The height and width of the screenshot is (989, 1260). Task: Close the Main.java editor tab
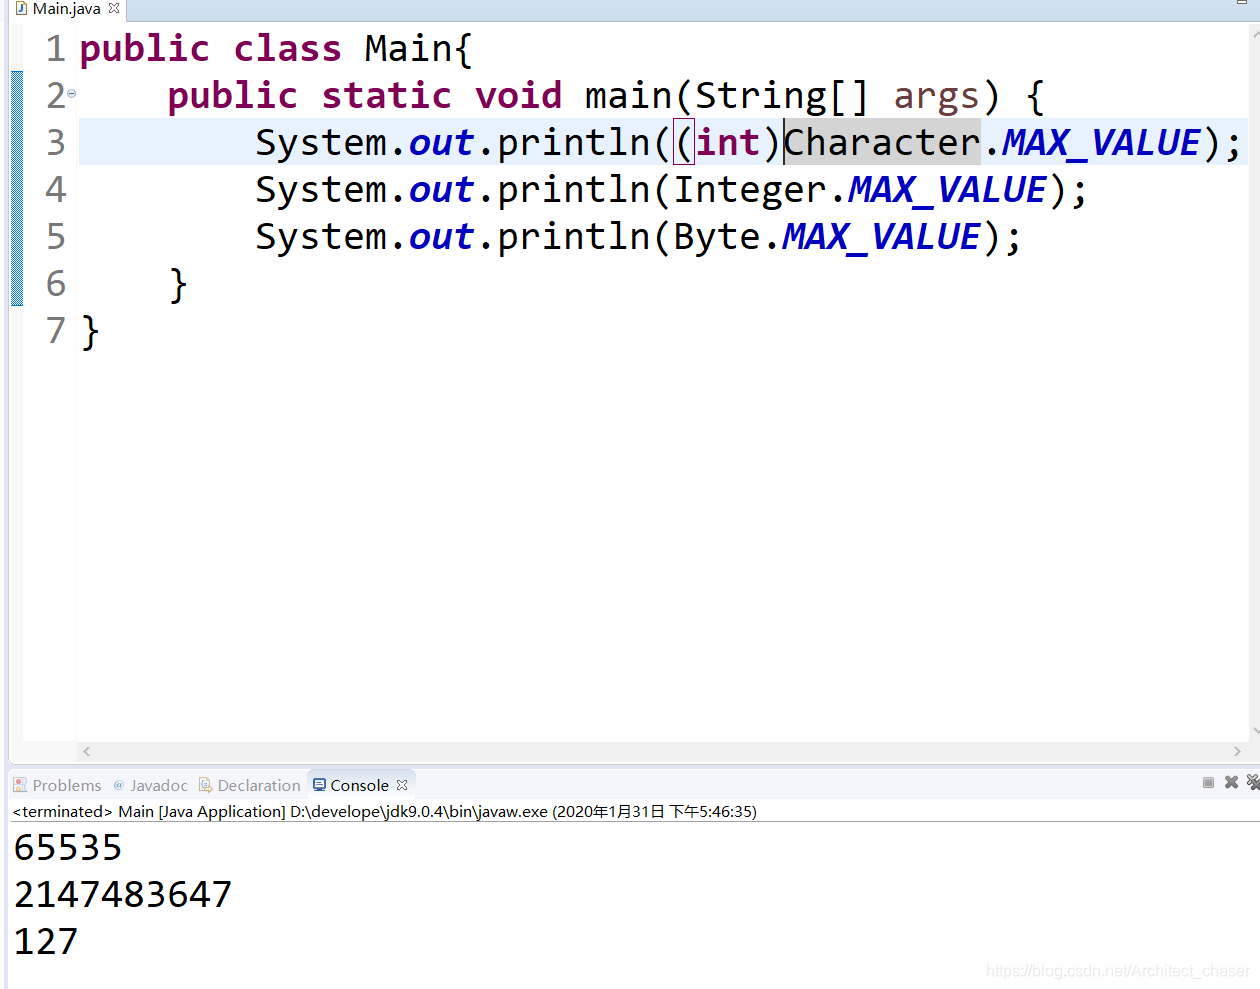click(114, 8)
